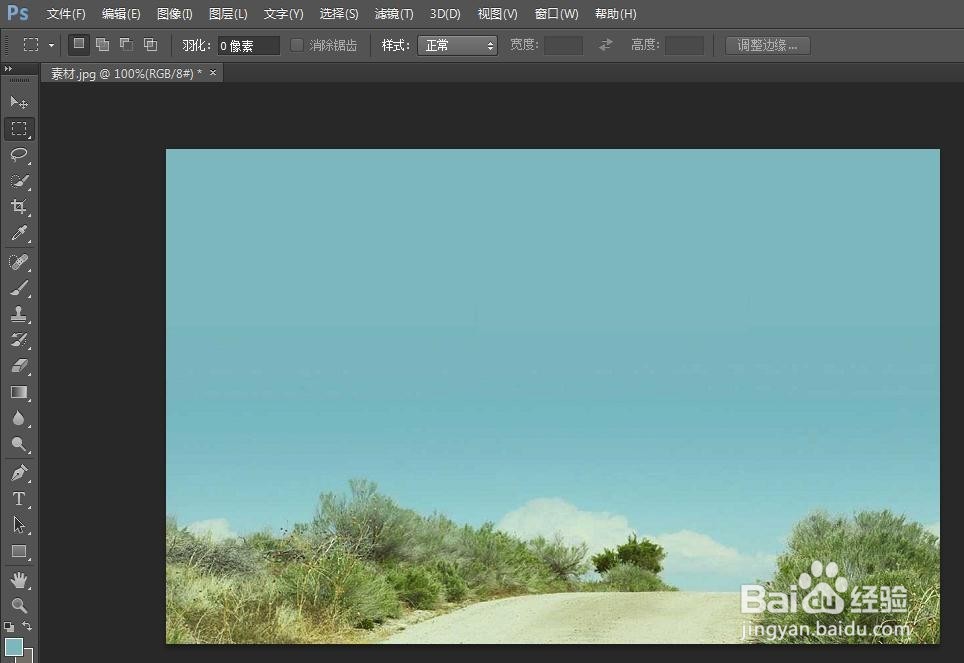The width and height of the screenshot is (964, 663).
Task: Open the 样式 style dropdown
Action: [457, 46]
